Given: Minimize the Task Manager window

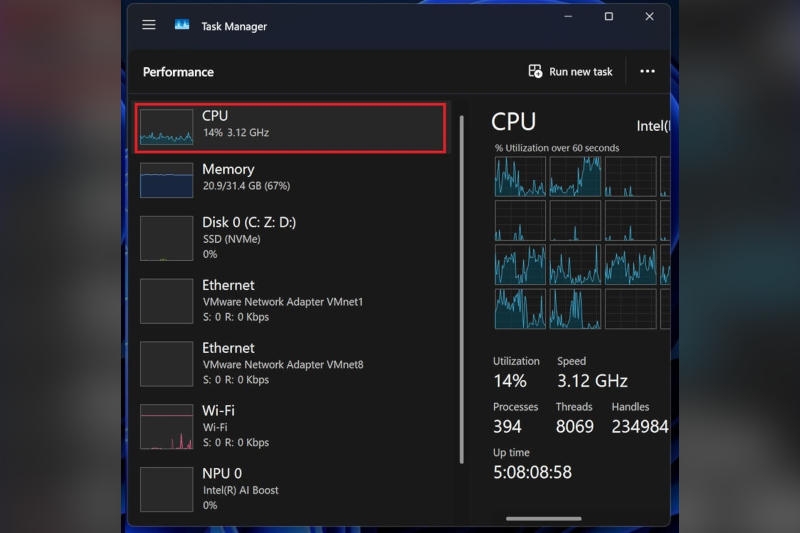Looking at the screenshot, I should 568,17.
